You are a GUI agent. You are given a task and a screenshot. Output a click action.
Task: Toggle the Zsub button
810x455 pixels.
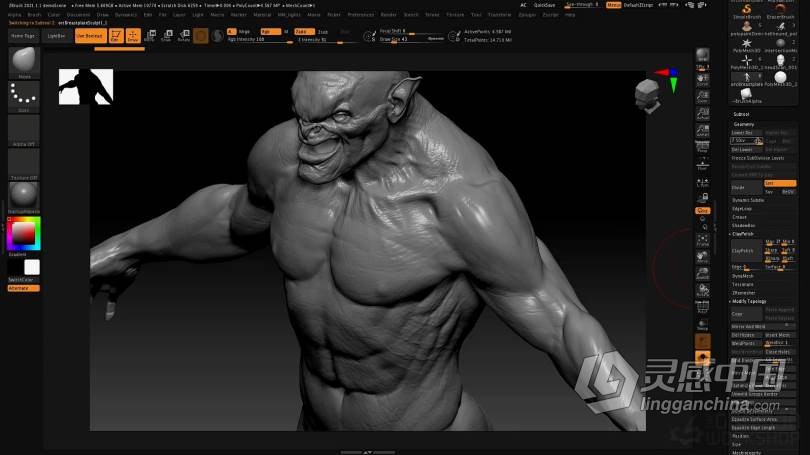point(323,32)
